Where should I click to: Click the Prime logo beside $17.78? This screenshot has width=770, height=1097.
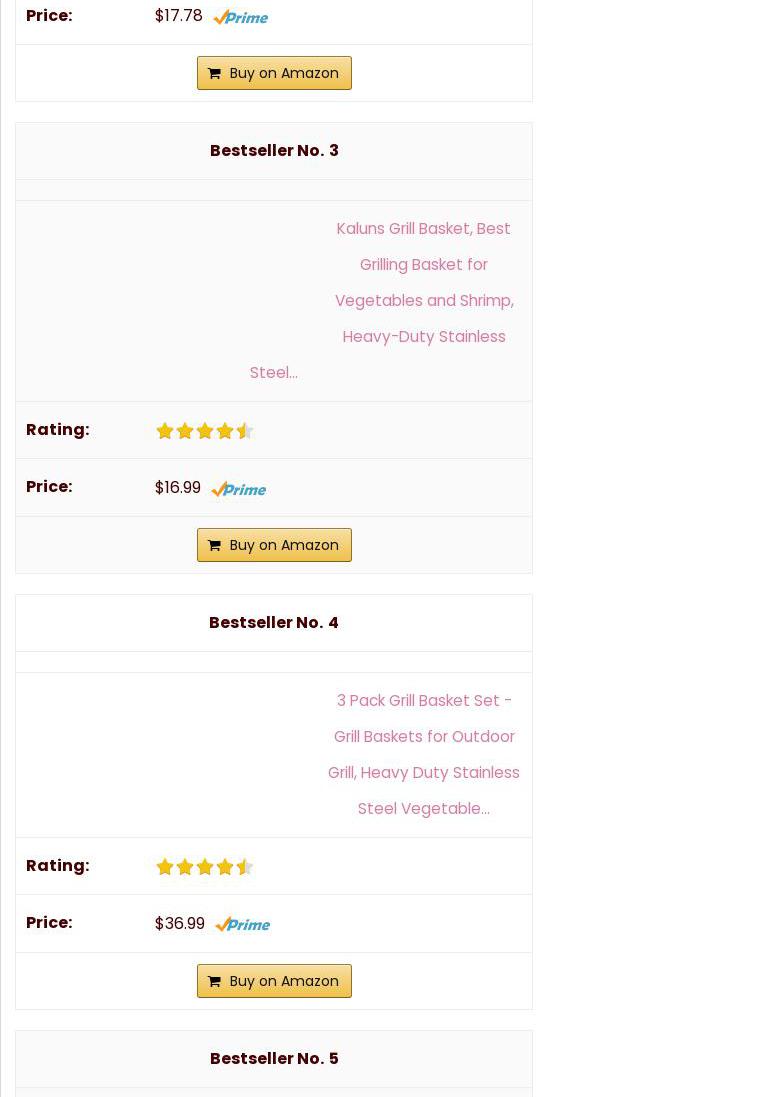coord(240,17)
